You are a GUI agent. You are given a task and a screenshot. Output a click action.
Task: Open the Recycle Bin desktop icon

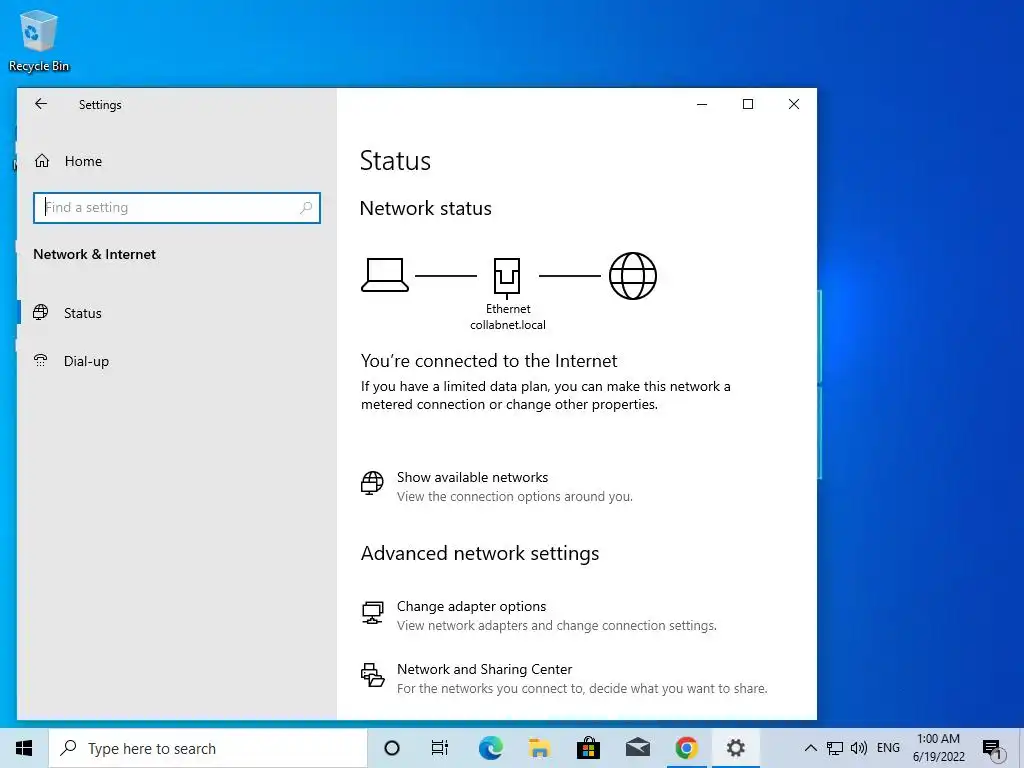(x=39, y=40)
